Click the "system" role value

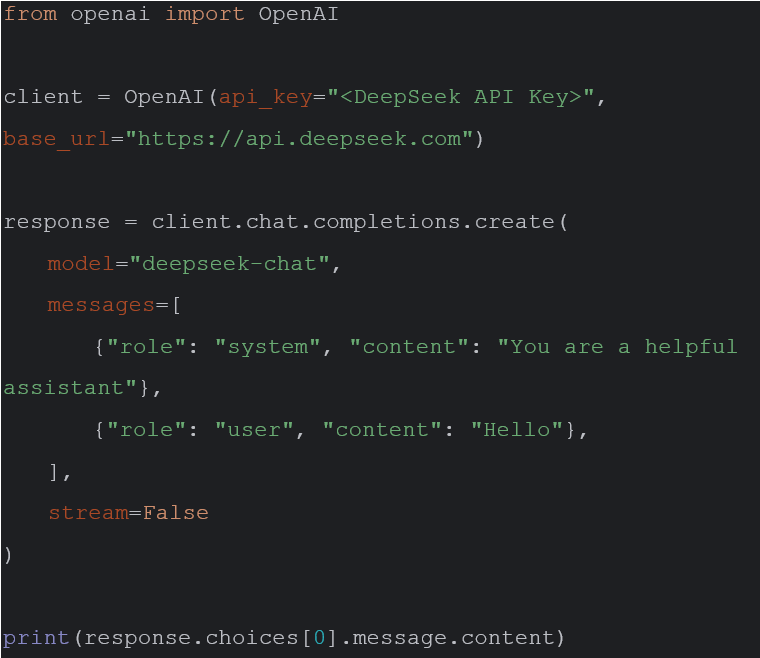268,347
